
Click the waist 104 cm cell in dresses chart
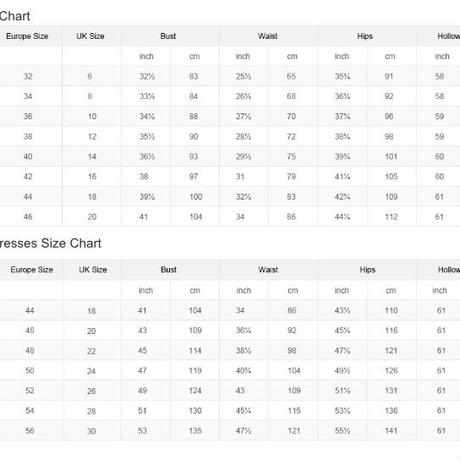294,370
